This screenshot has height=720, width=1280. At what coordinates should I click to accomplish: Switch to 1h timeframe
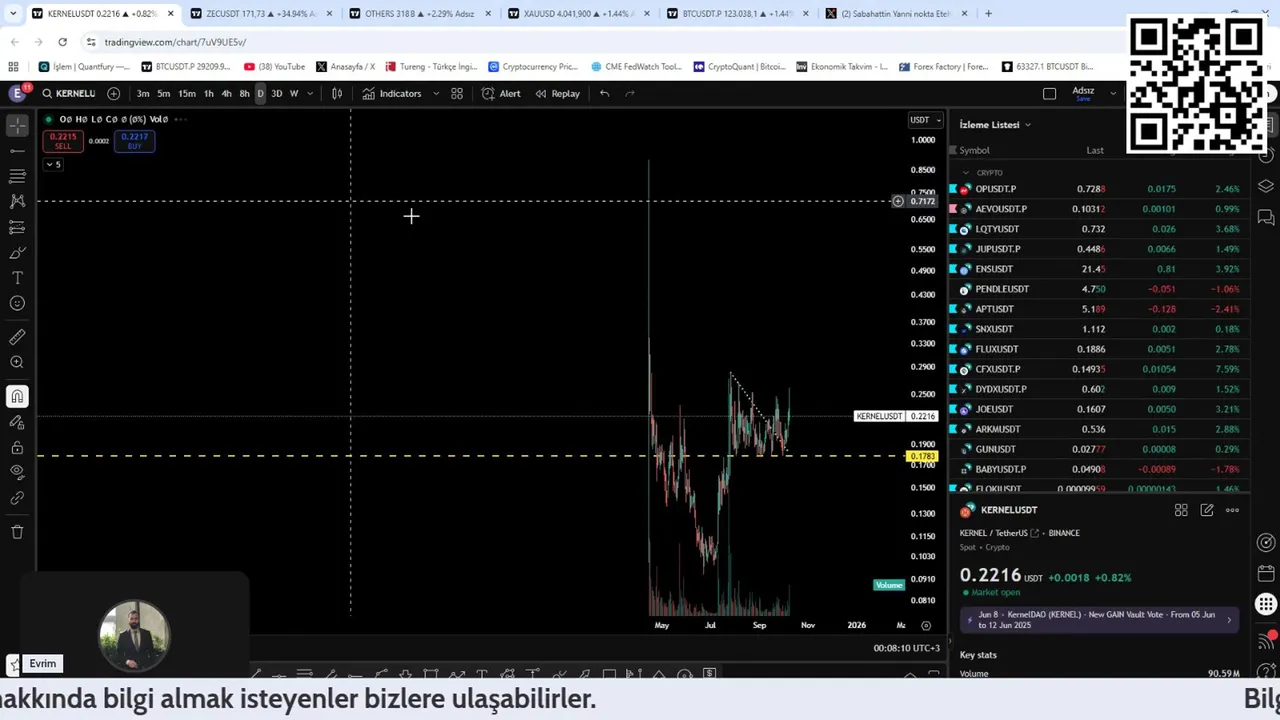click(x=208, y=93)
